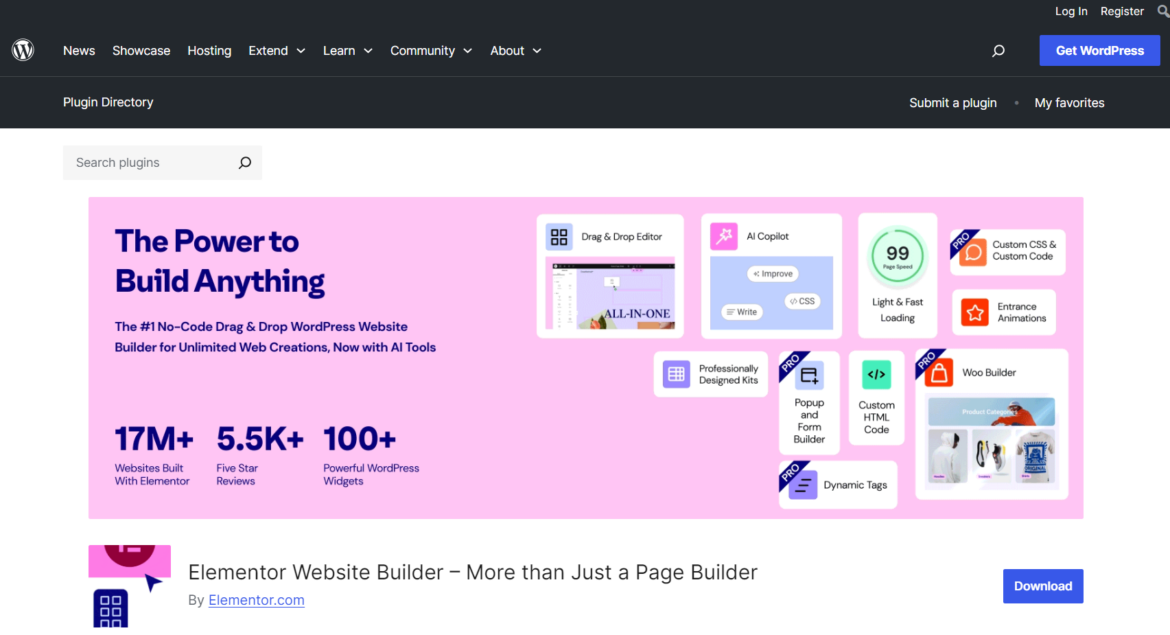The image size is (1170, 635).
Task: Select Hosting in the navigation bar
Action: tap(209, 50)
